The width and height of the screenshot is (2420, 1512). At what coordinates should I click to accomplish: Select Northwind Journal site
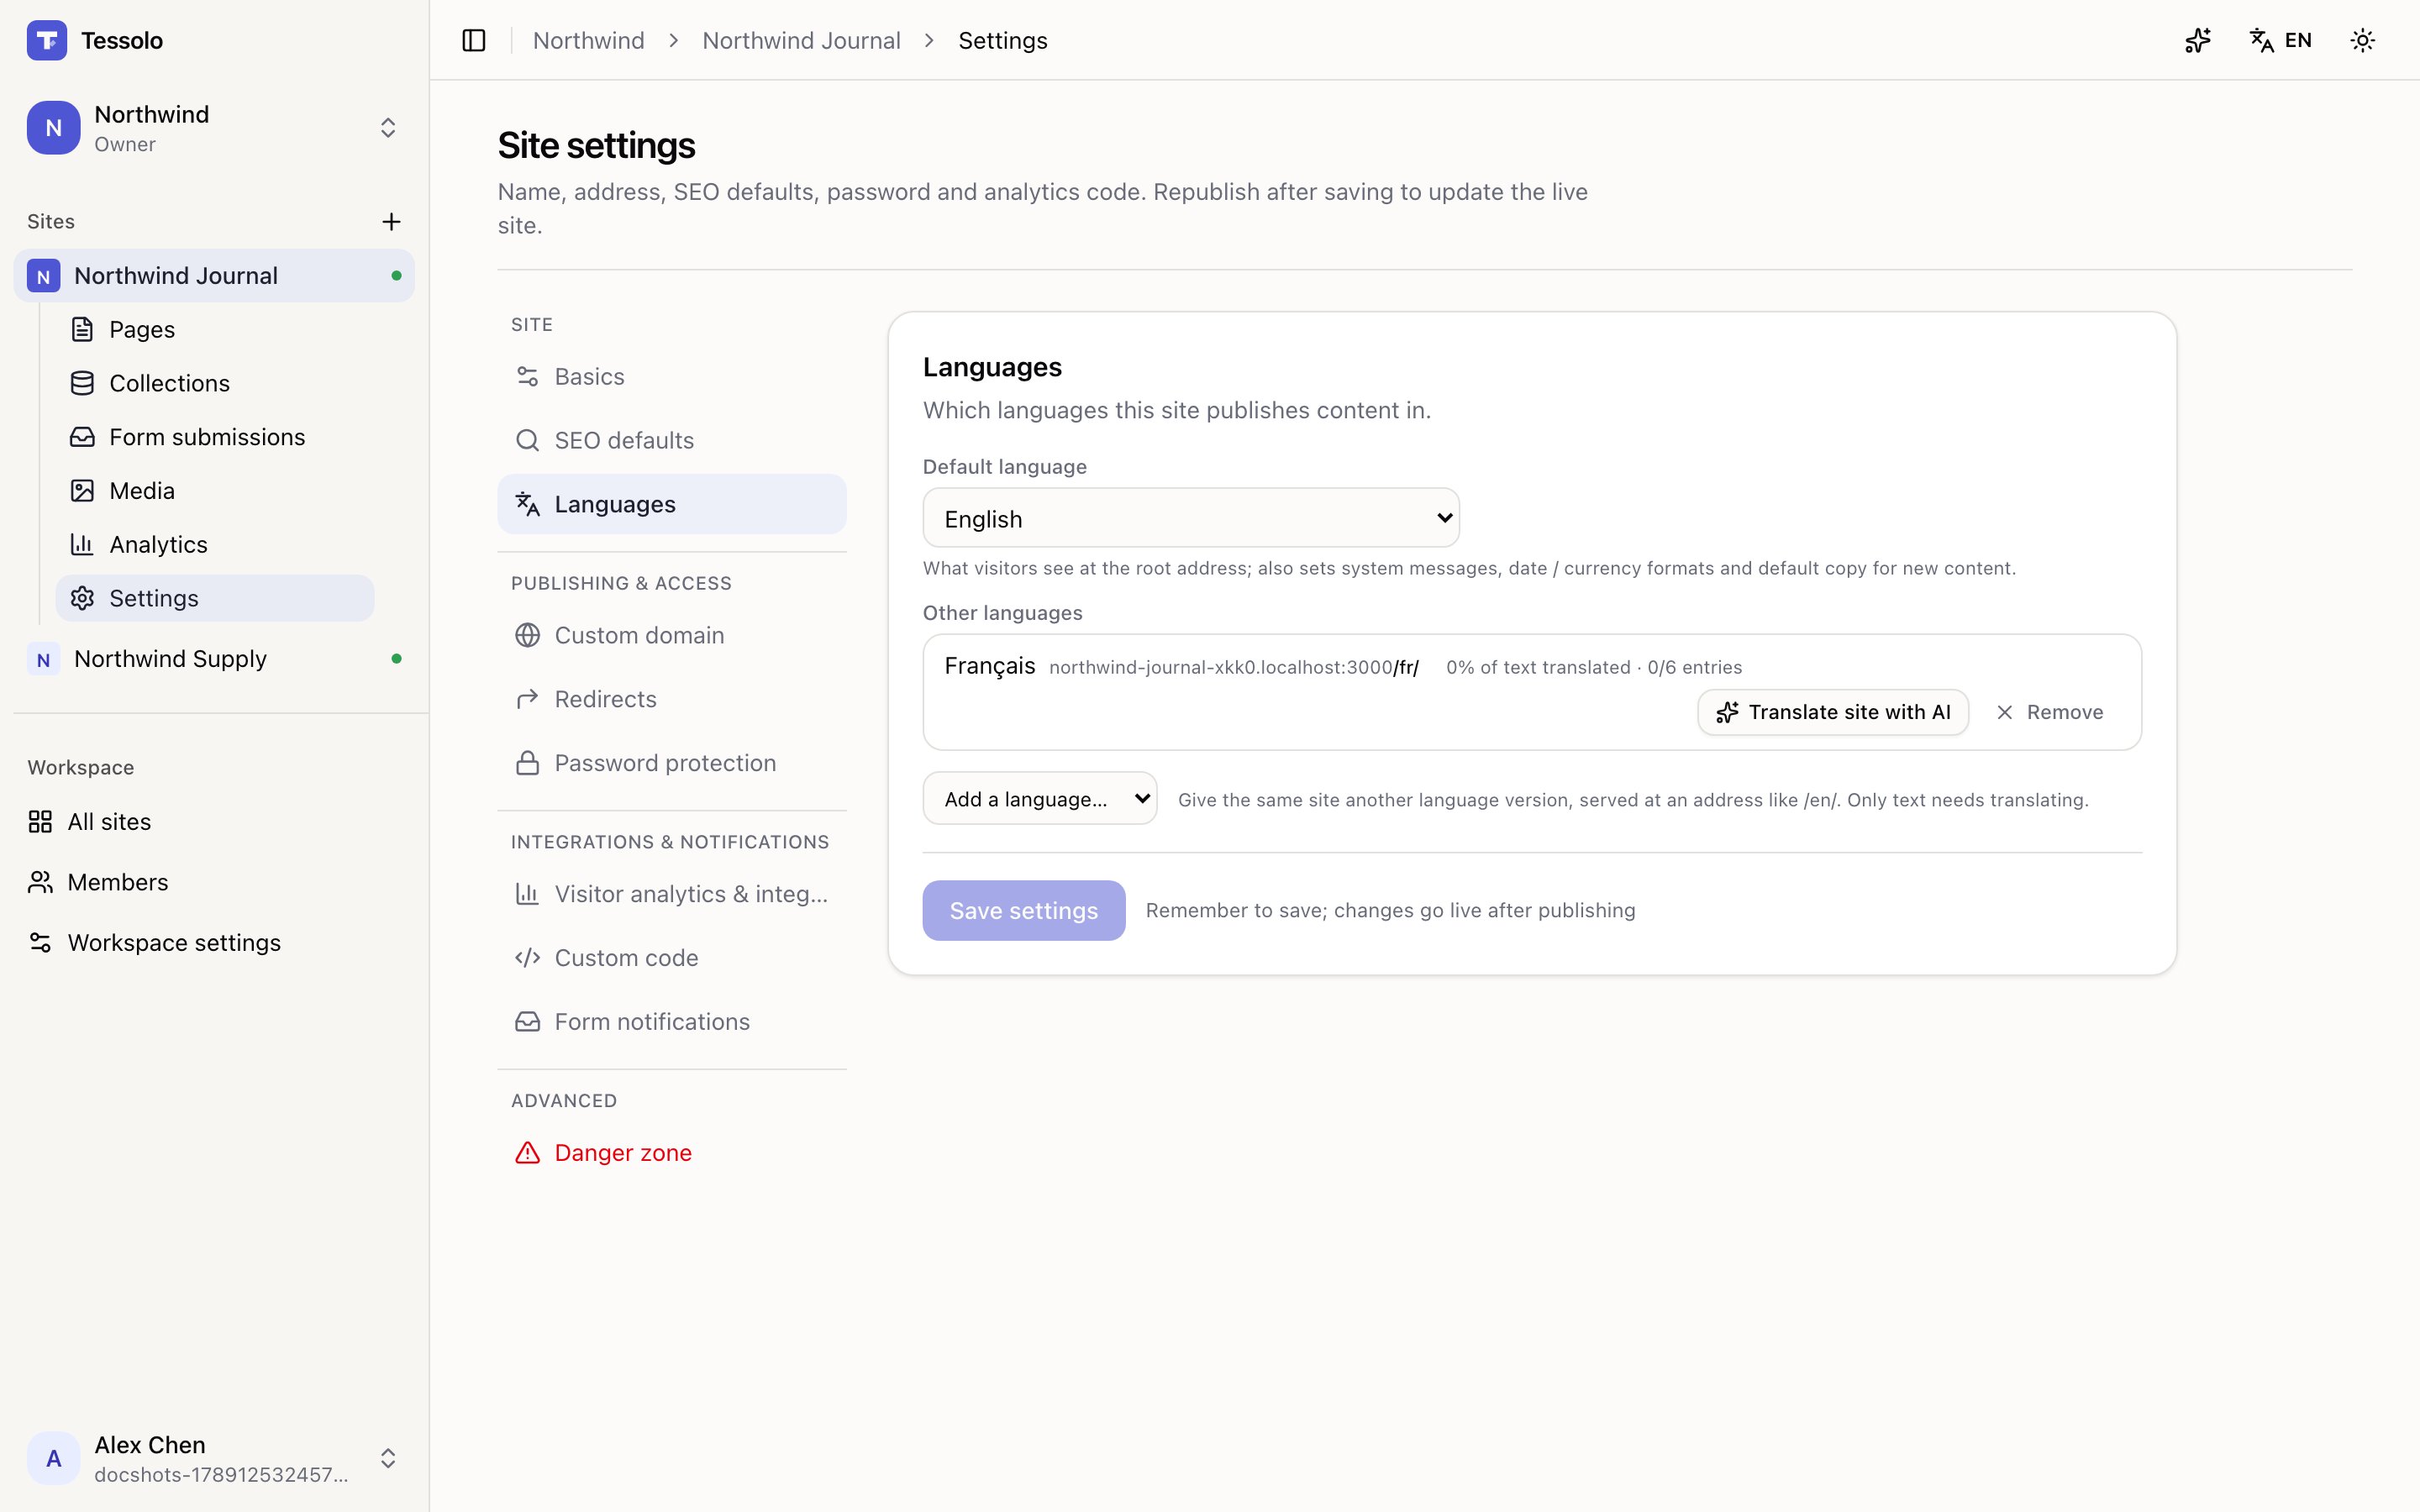coord(214,276)
